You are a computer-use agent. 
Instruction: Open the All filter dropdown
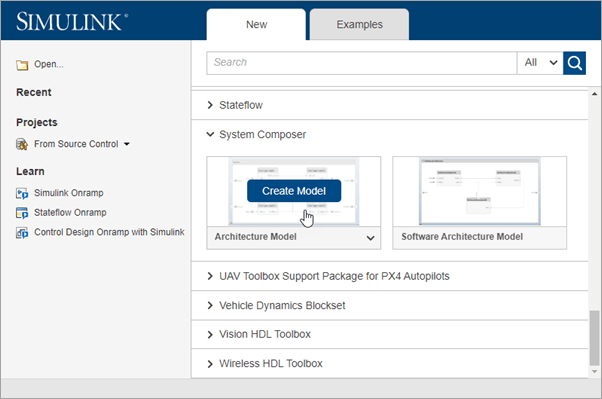(x=540, y=63)
